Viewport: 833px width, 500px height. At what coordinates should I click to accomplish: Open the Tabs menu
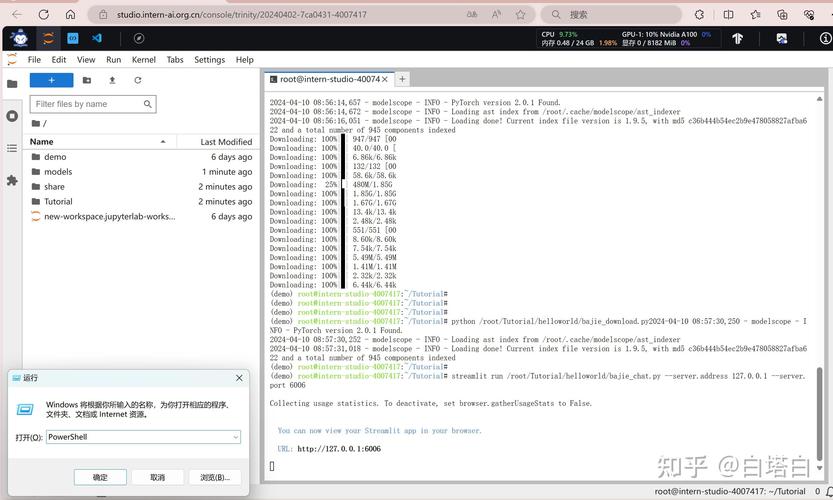[x=175, y=60]
